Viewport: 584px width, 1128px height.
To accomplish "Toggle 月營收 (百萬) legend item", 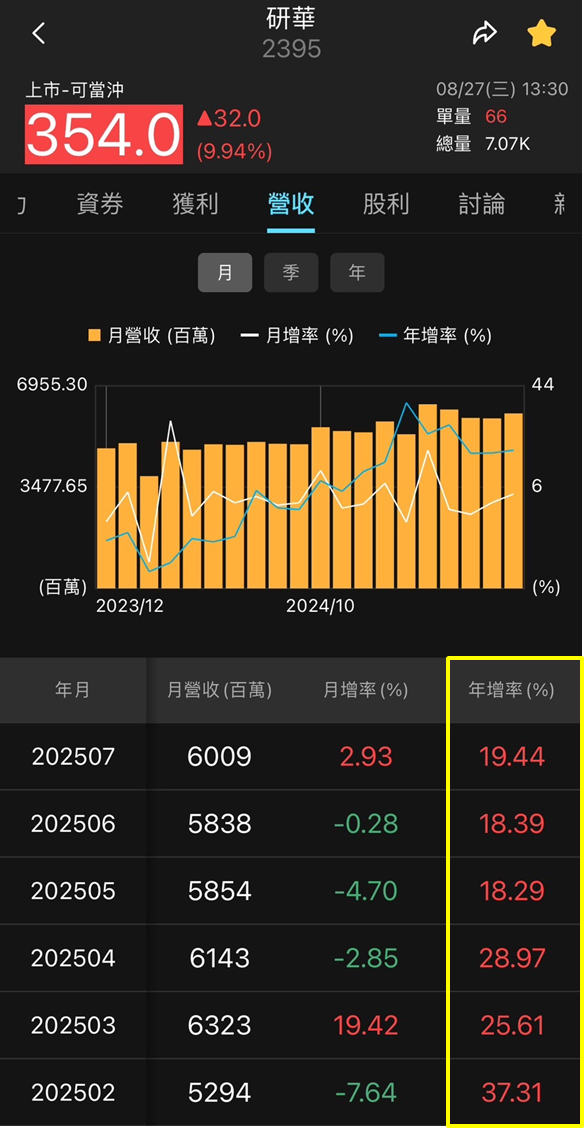I will (152, 335).
